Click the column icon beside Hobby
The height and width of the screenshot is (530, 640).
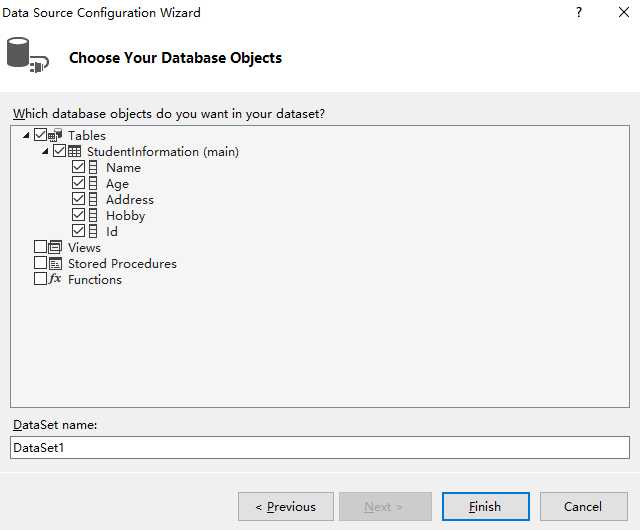(93, 215)
